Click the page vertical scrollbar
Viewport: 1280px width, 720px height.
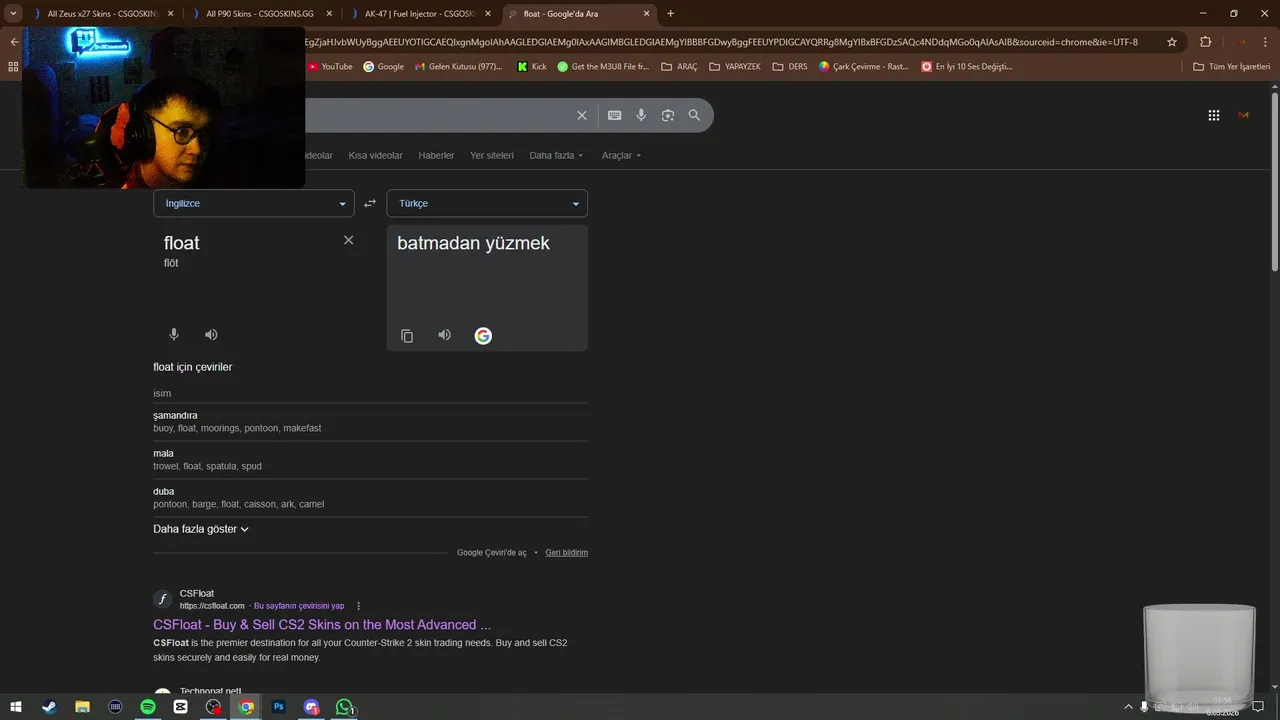click(x=1274, y=181)
